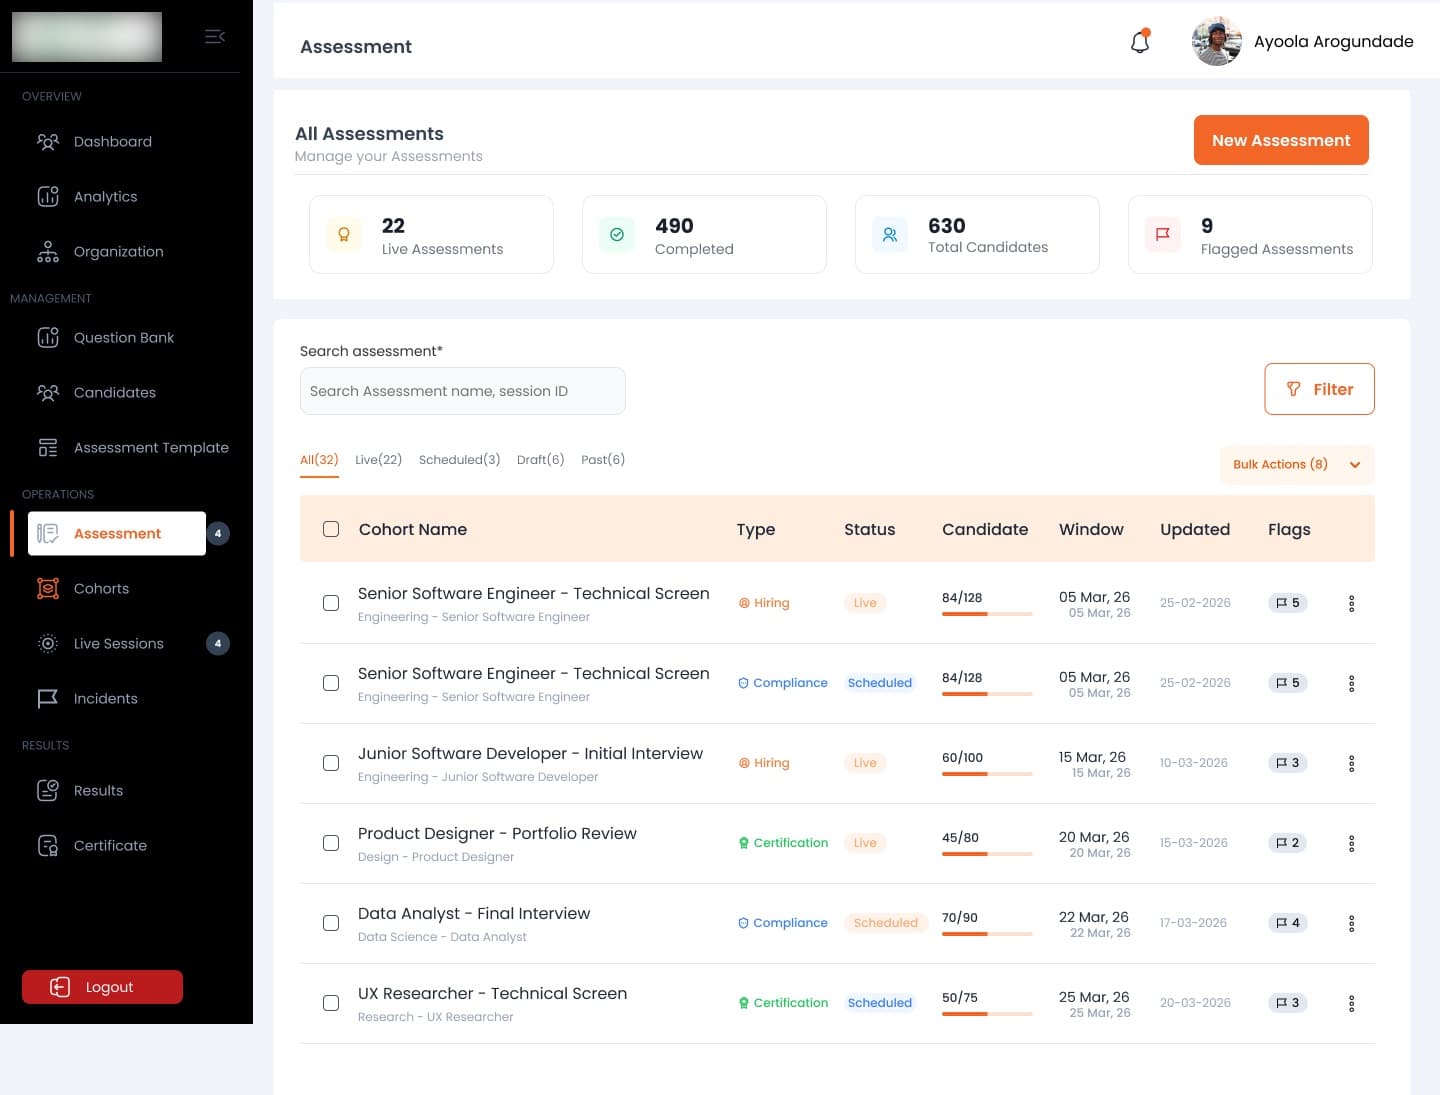Image resolution: width=1440 pixels, height=1095 pixels.
Task: Click the Results sidebar icon
Action: 48,791
